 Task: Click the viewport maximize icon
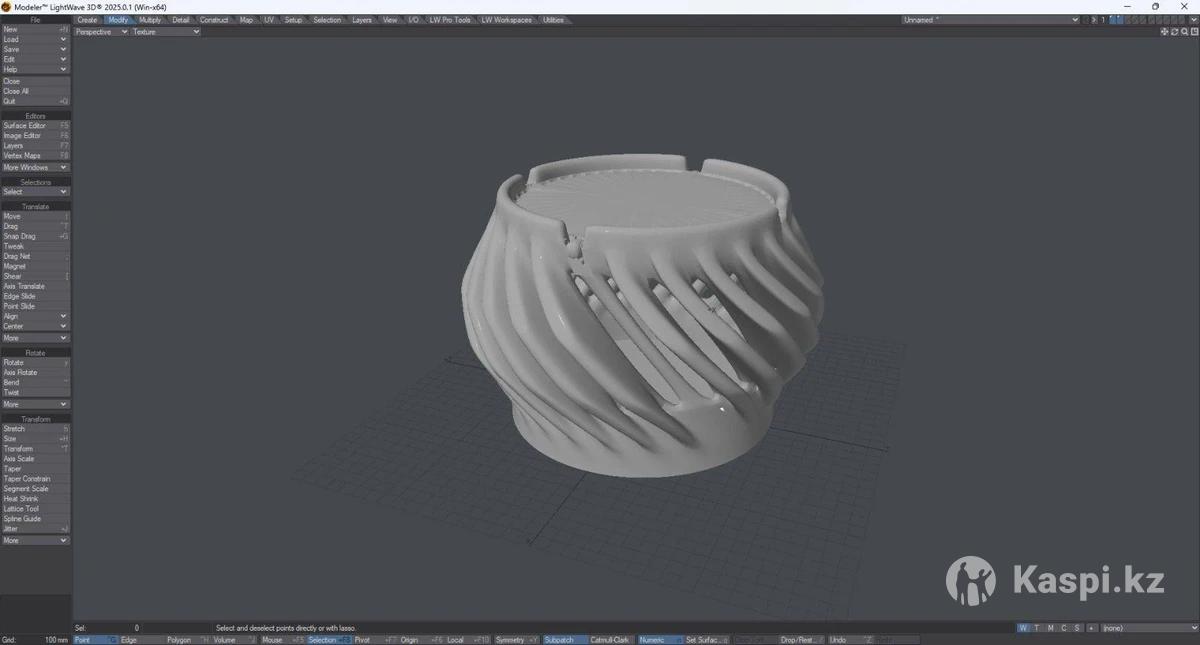(1194, 32)
